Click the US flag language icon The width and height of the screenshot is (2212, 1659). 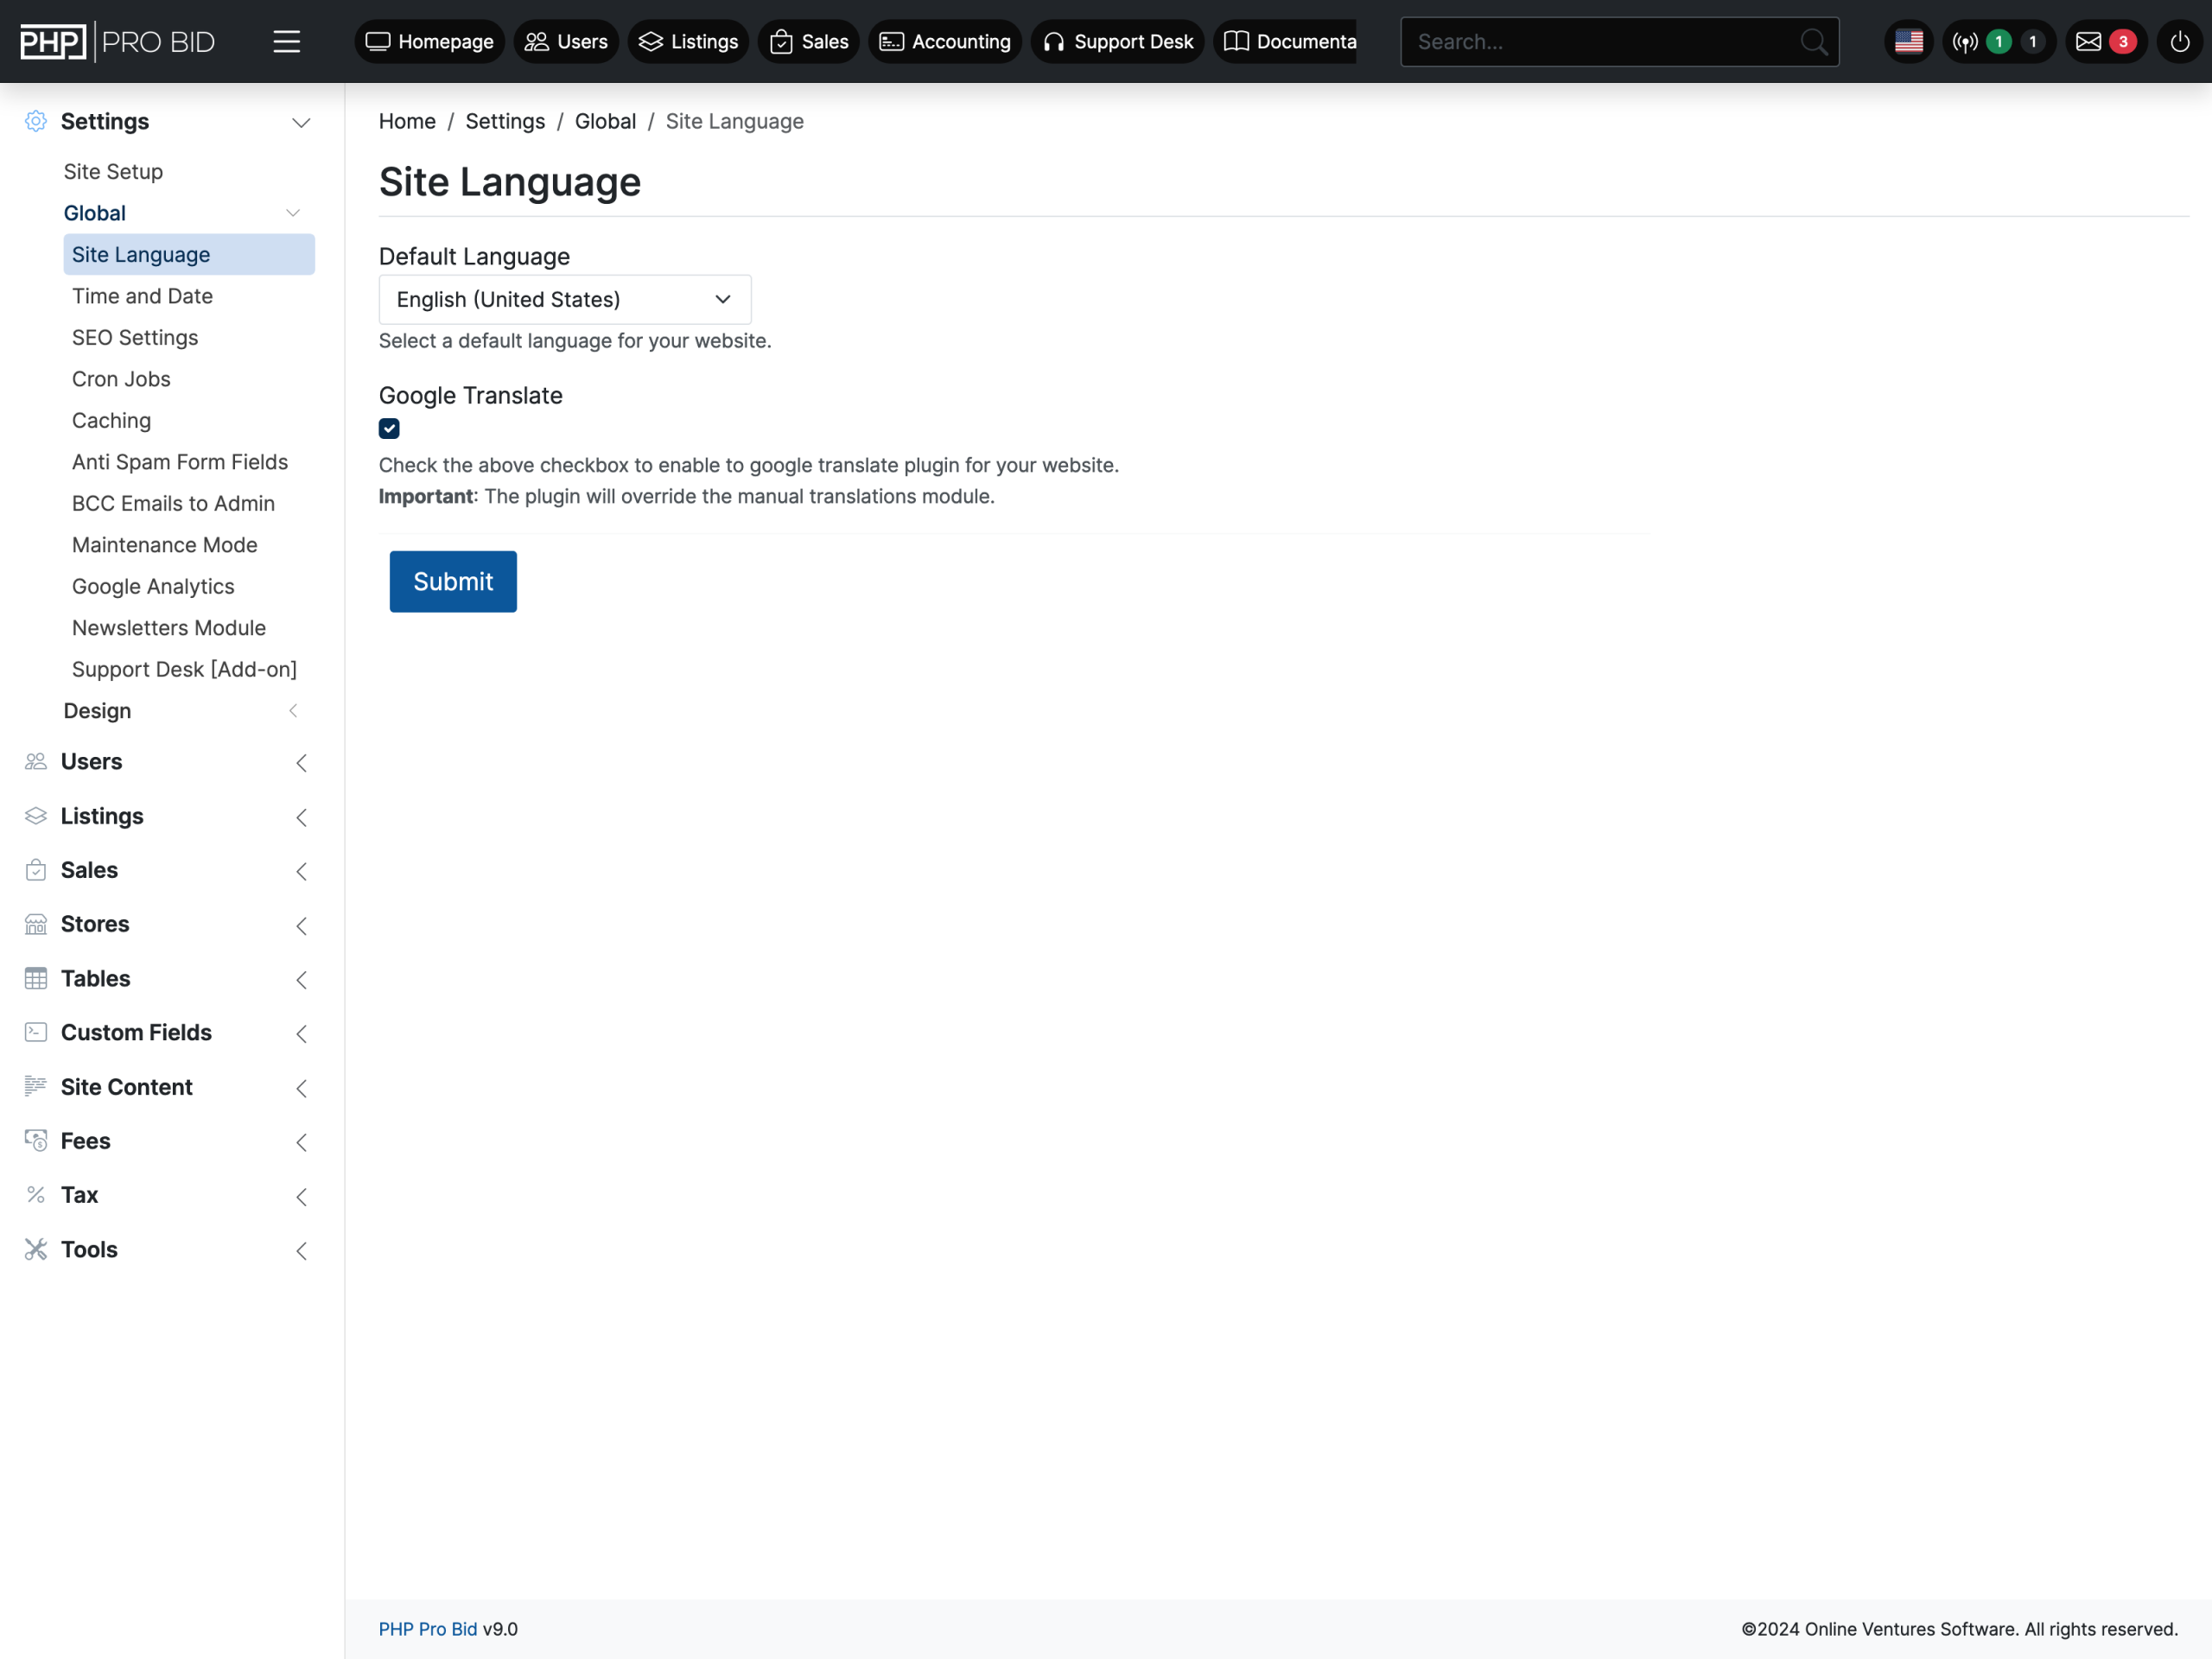click(x=1908, y=42)
